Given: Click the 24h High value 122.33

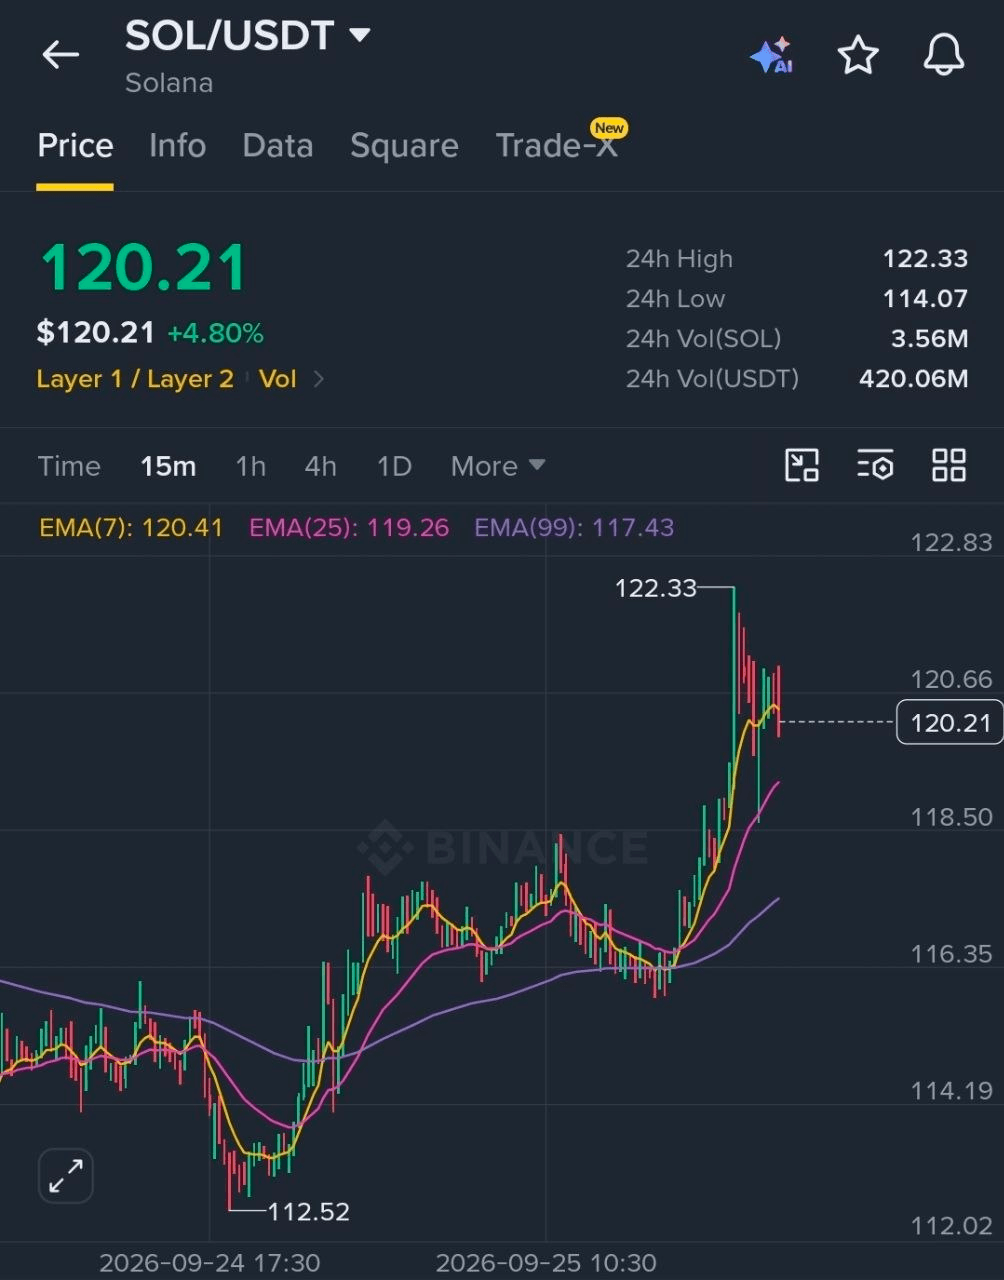Looking at the screenshot, I should coord(925,259).
